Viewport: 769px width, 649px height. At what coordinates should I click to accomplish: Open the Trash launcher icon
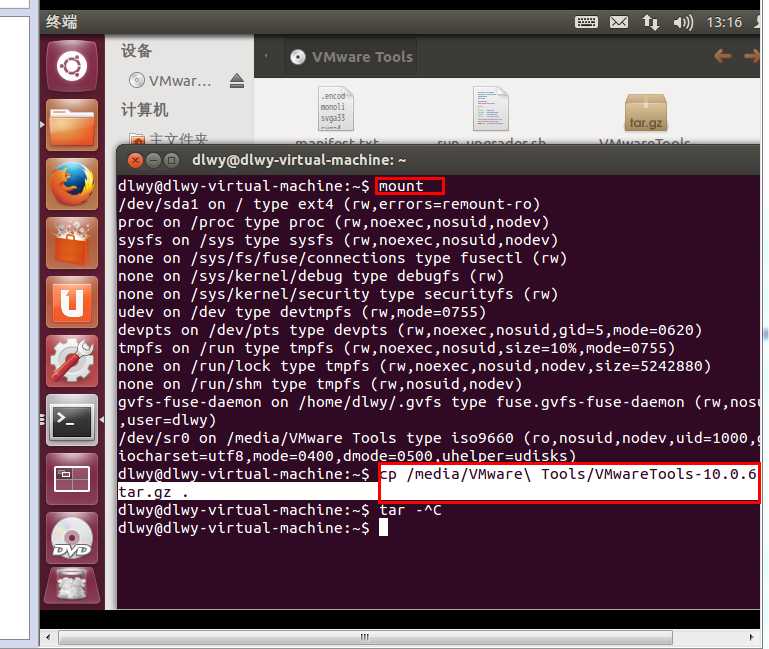[x=72, y=586]
